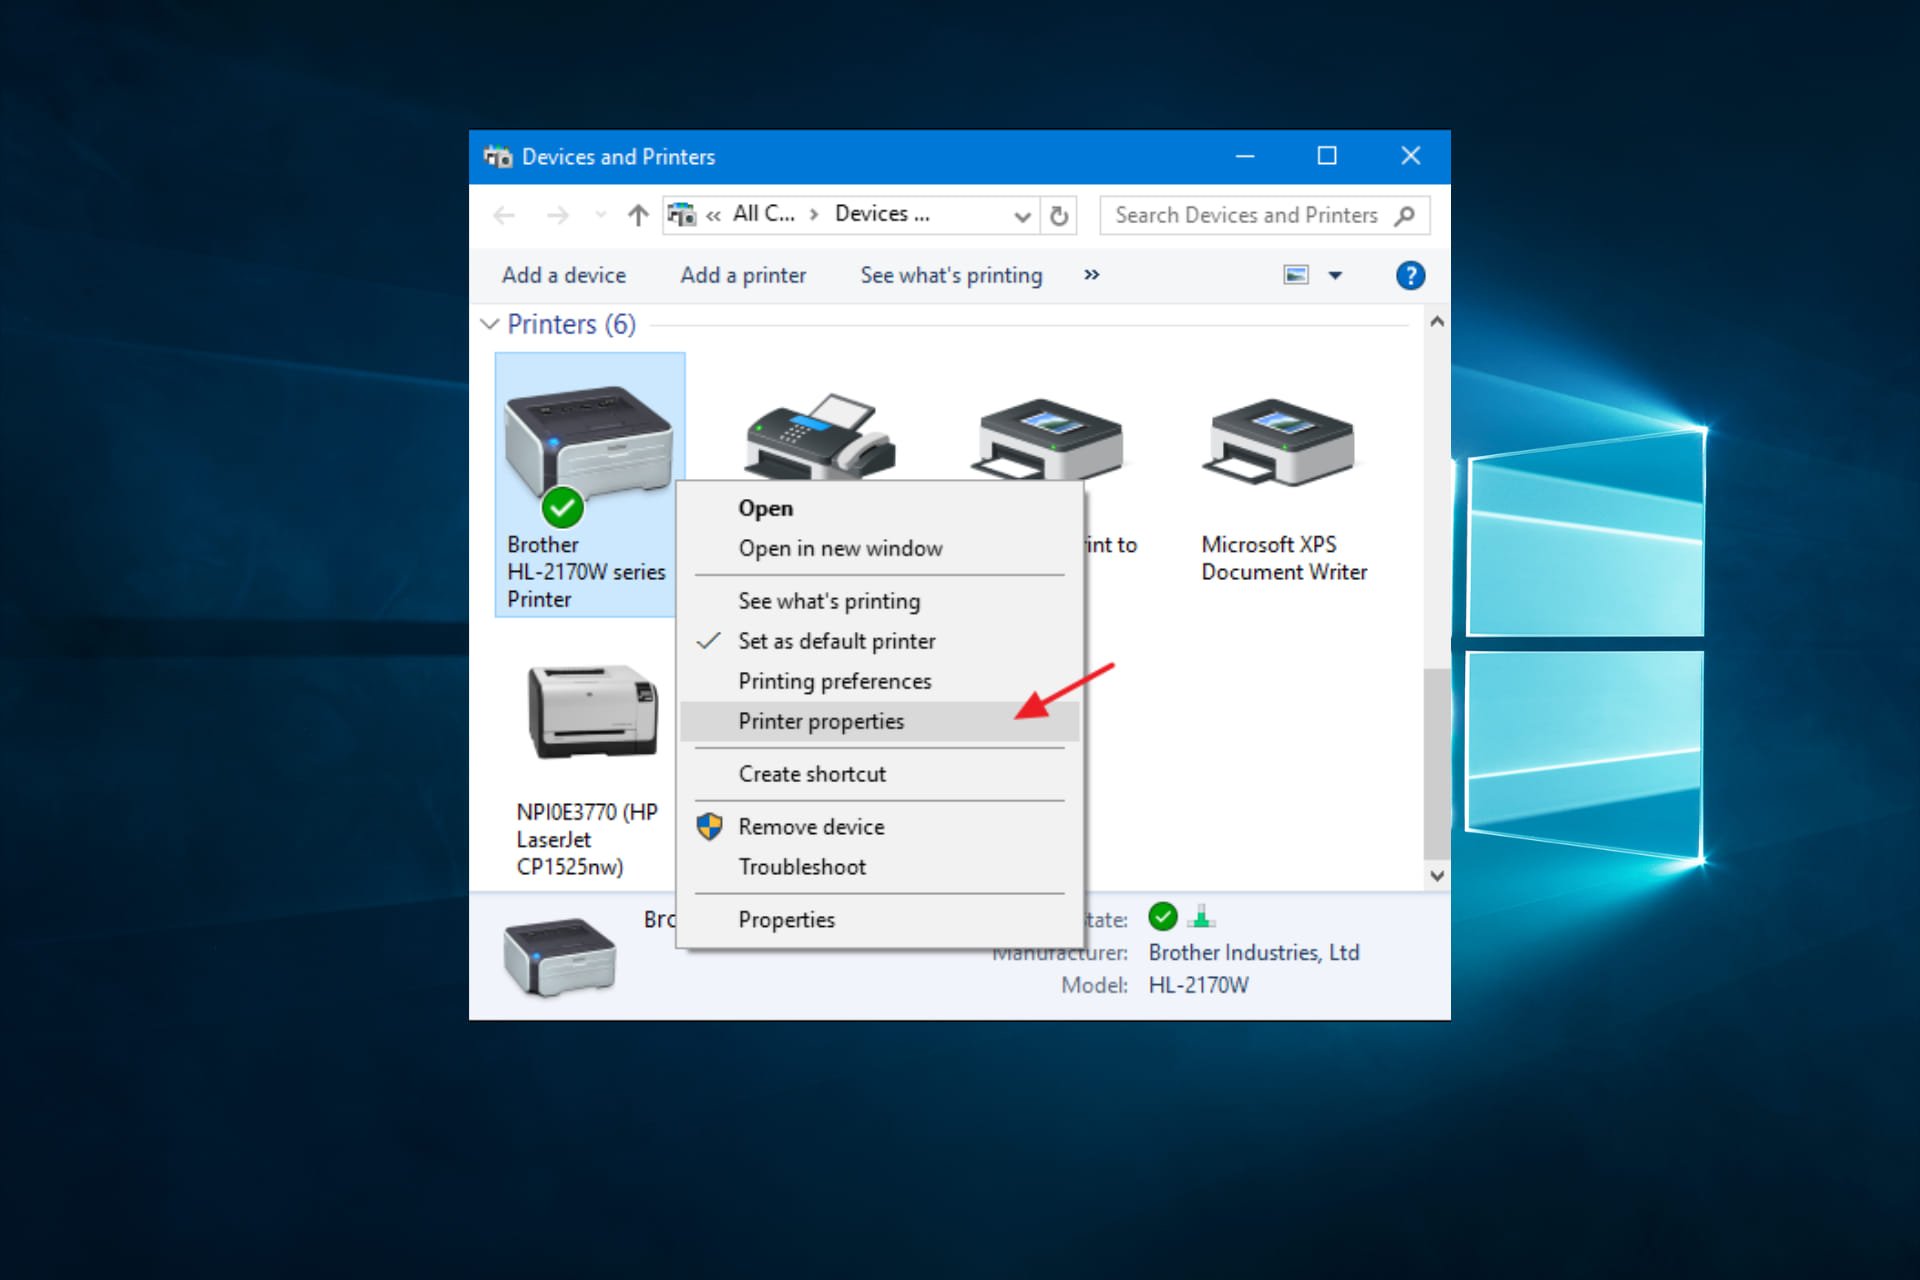Screen dimensions: 1920x1280
Task: Close the Devices and Printers window
Action: (1410, 156)
